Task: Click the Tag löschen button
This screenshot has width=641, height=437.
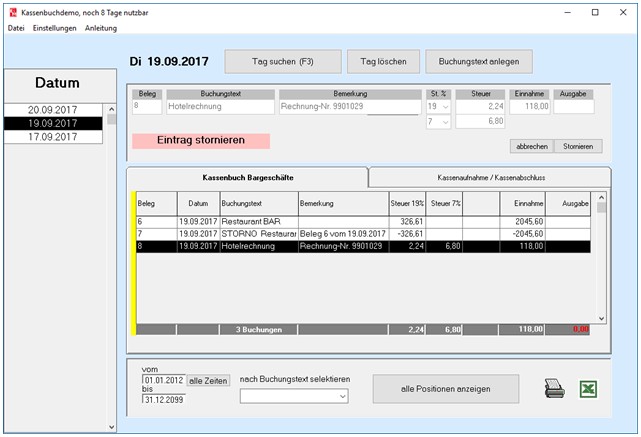Action: pos(383,62)
